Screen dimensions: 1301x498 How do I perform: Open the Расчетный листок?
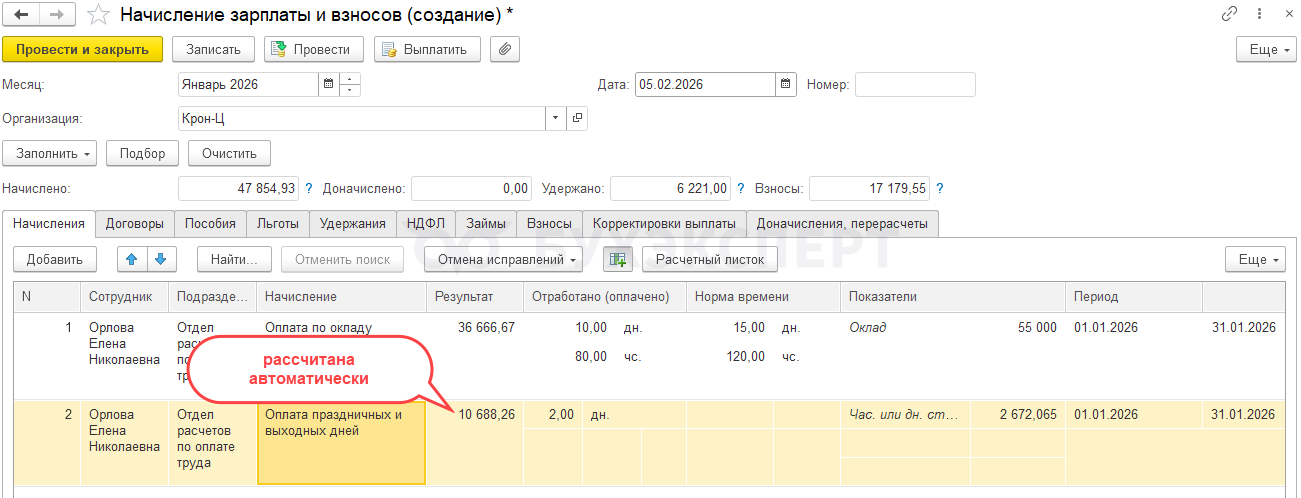click(x=710, y=259)
